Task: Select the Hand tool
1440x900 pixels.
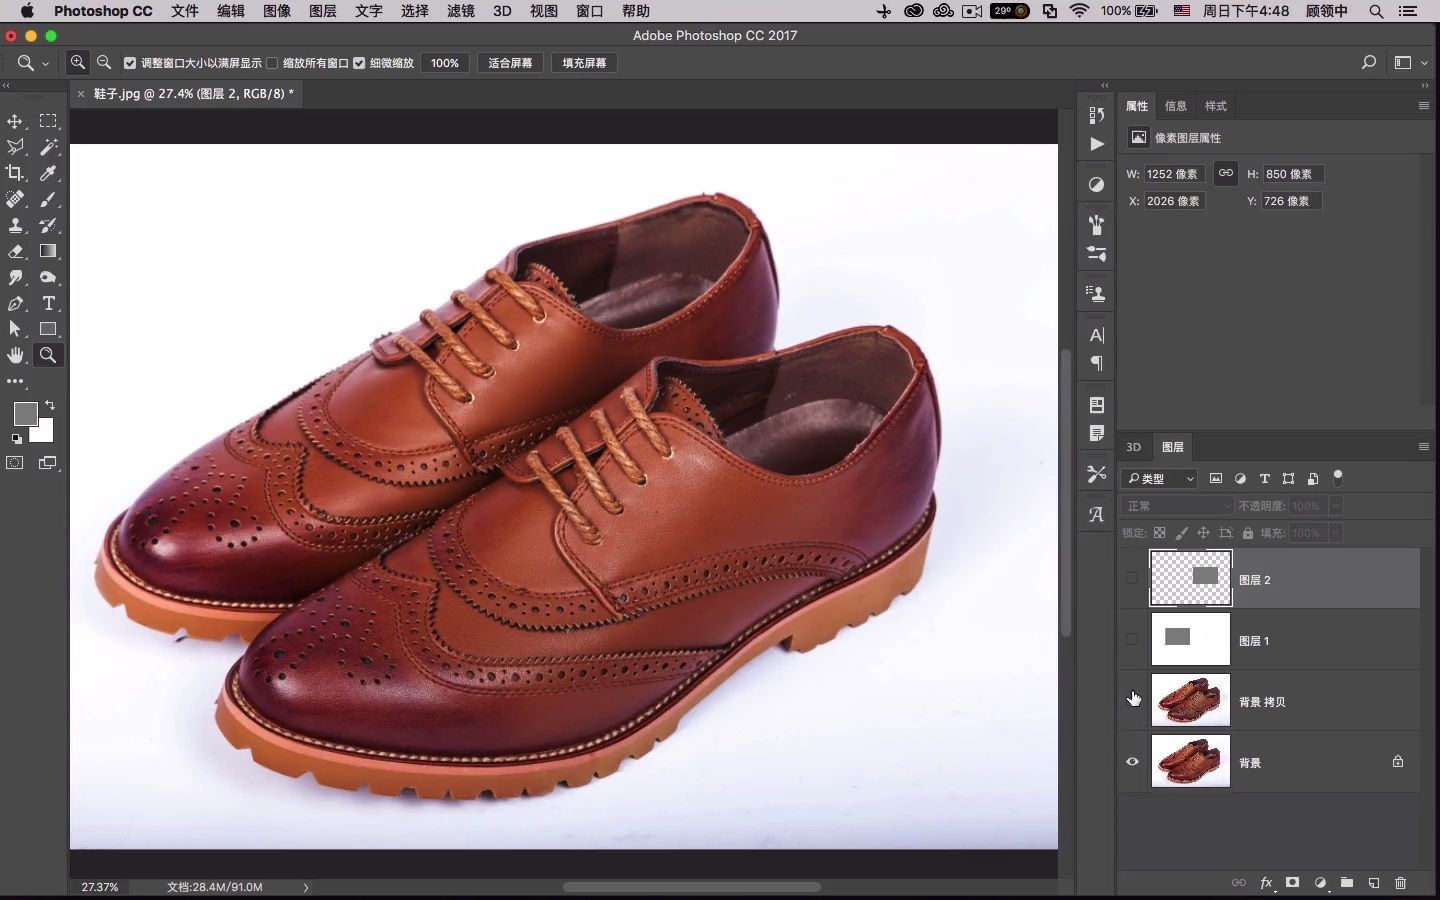Action: tap(15, 355)
